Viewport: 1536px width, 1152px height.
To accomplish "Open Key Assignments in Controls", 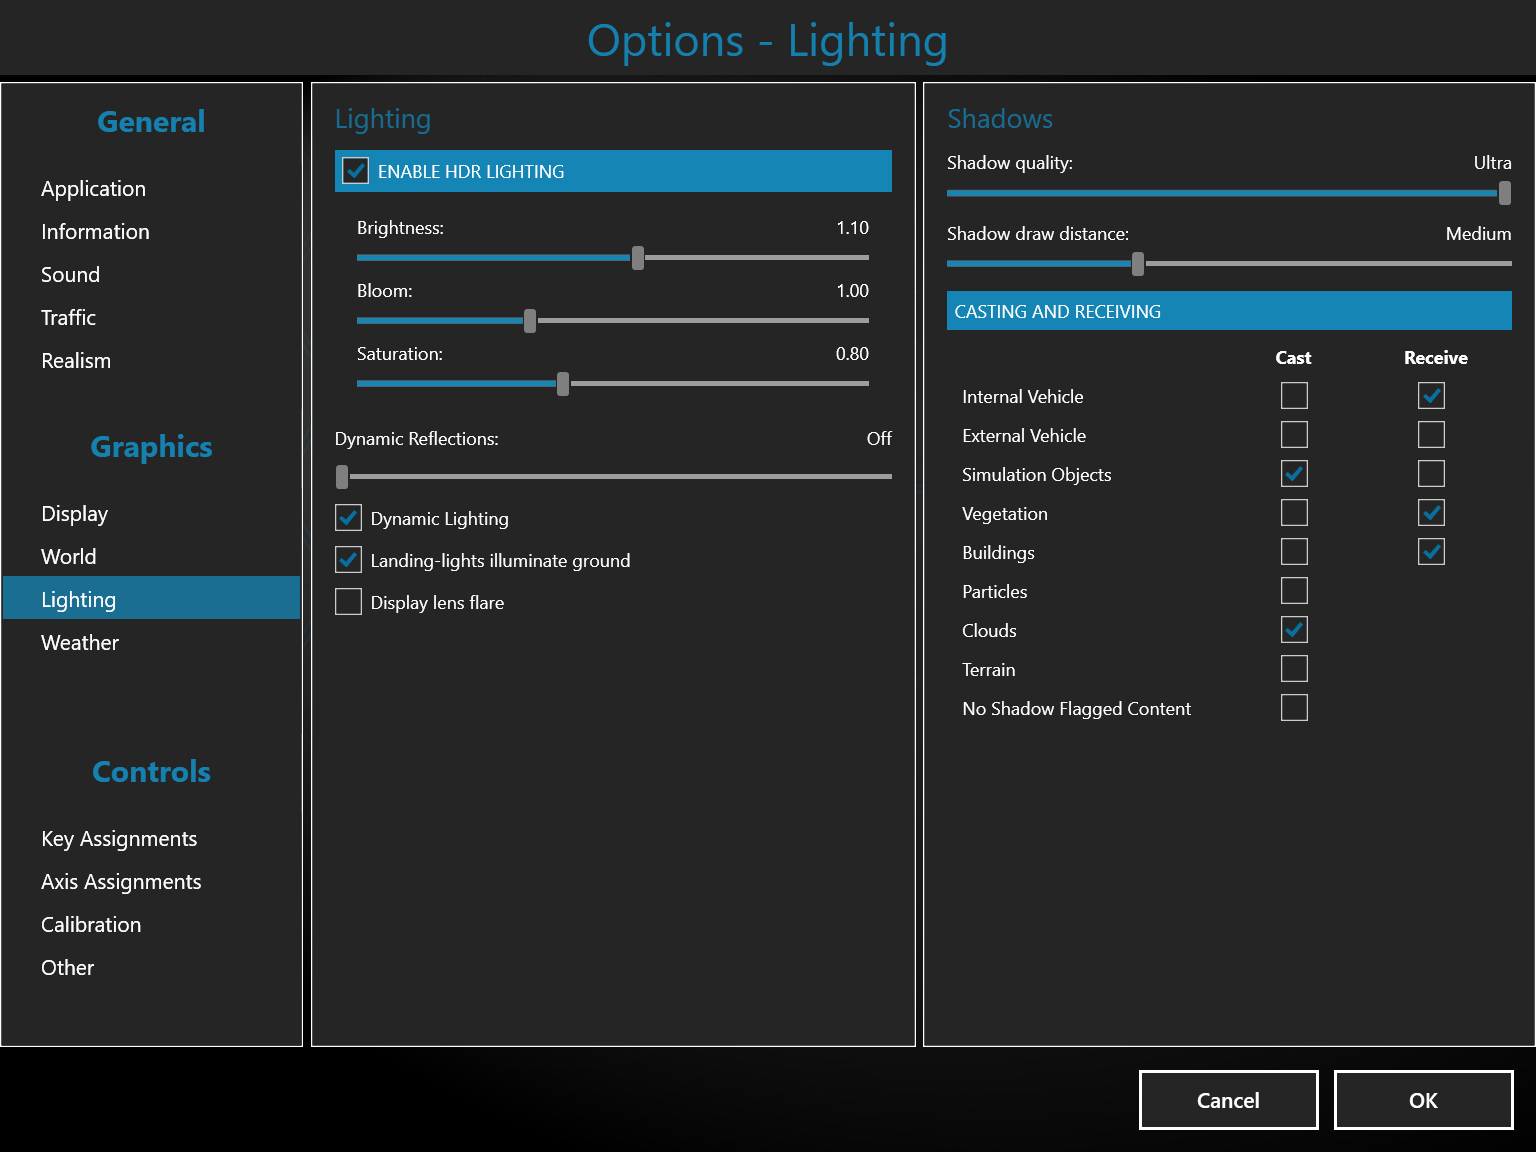I will click(x=119, y=839).
